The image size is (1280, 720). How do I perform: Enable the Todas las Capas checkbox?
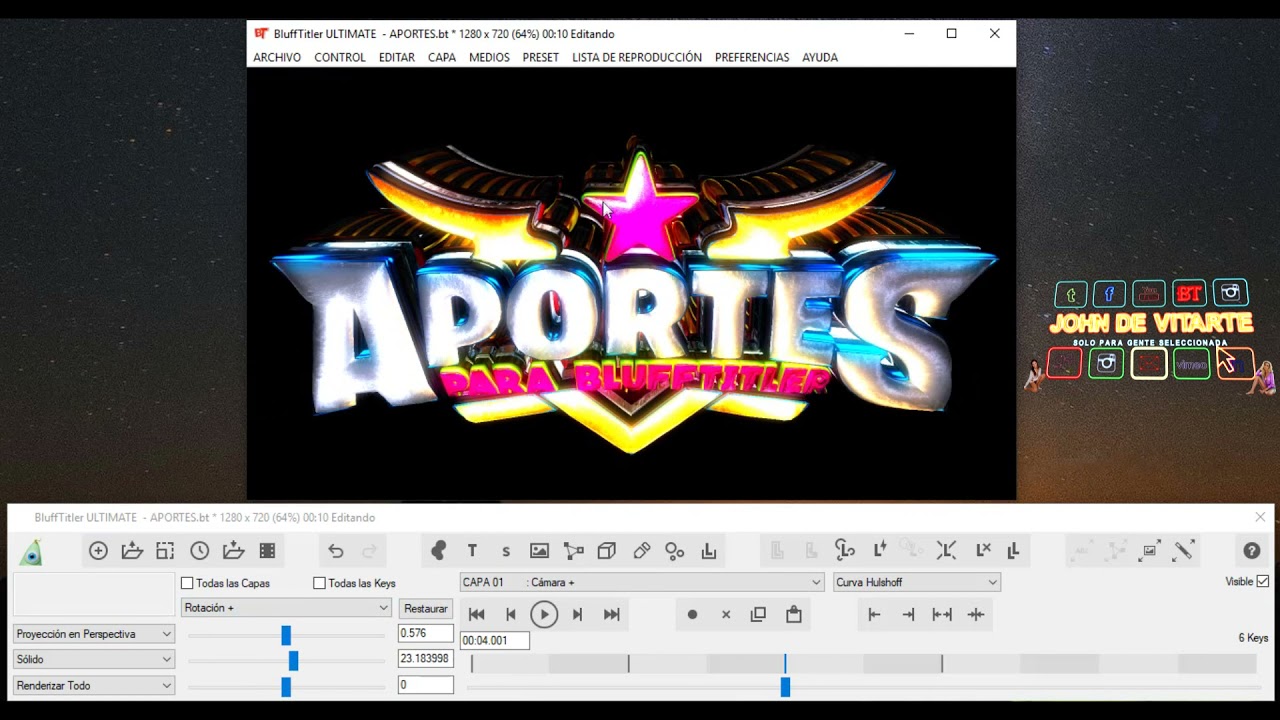pos(187,583)
